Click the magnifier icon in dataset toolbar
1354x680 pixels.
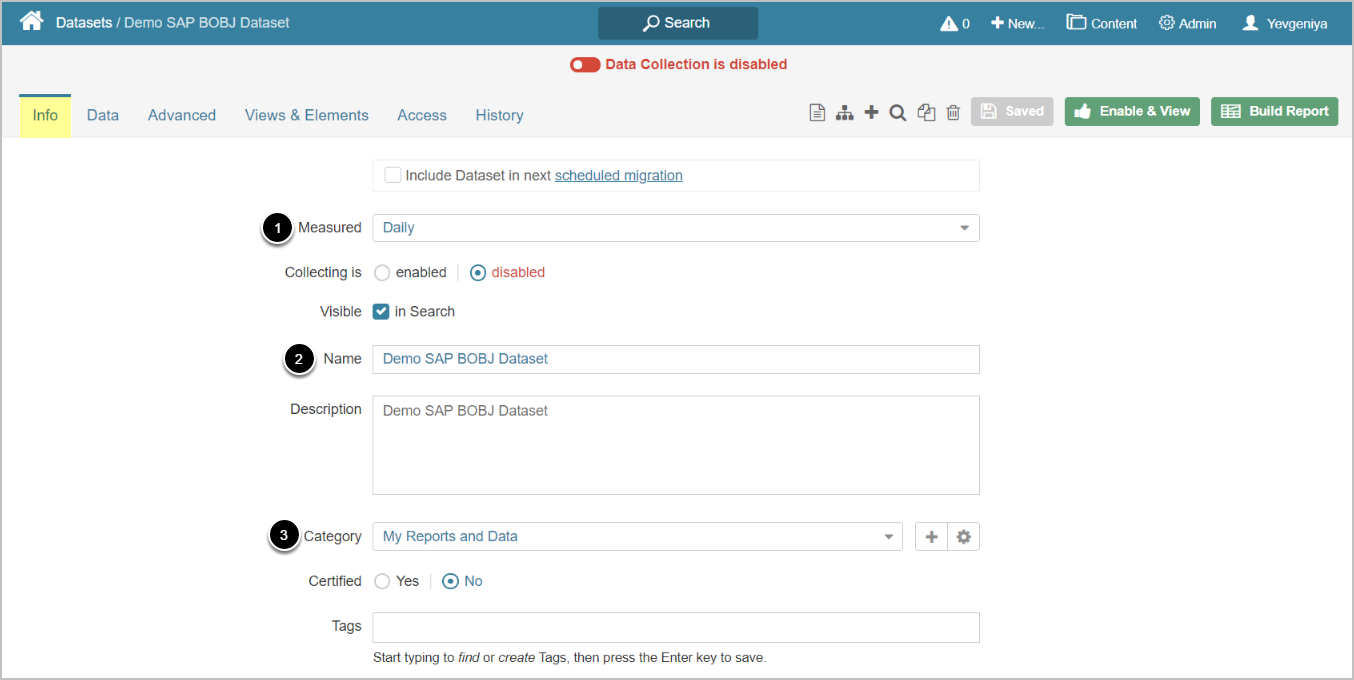(898, 113)
